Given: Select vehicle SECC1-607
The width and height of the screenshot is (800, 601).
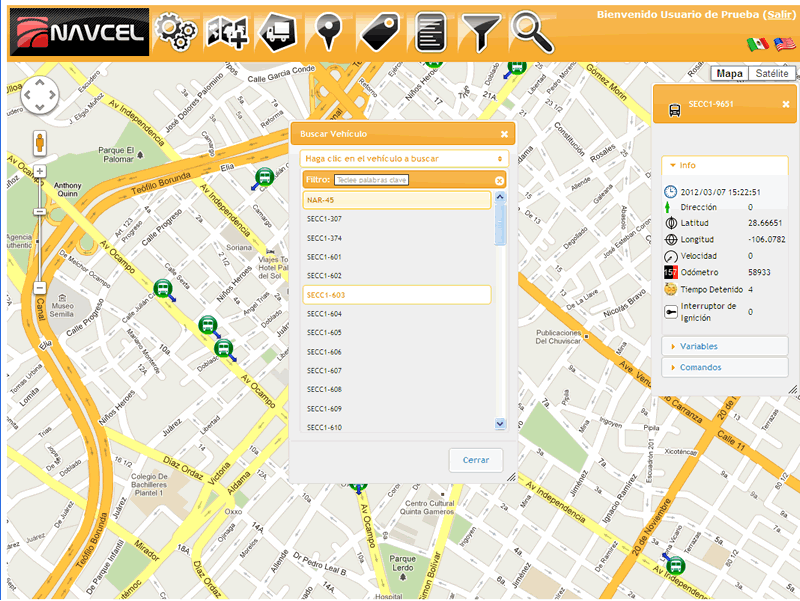Looking at the screenshot, I should [397, 371].
